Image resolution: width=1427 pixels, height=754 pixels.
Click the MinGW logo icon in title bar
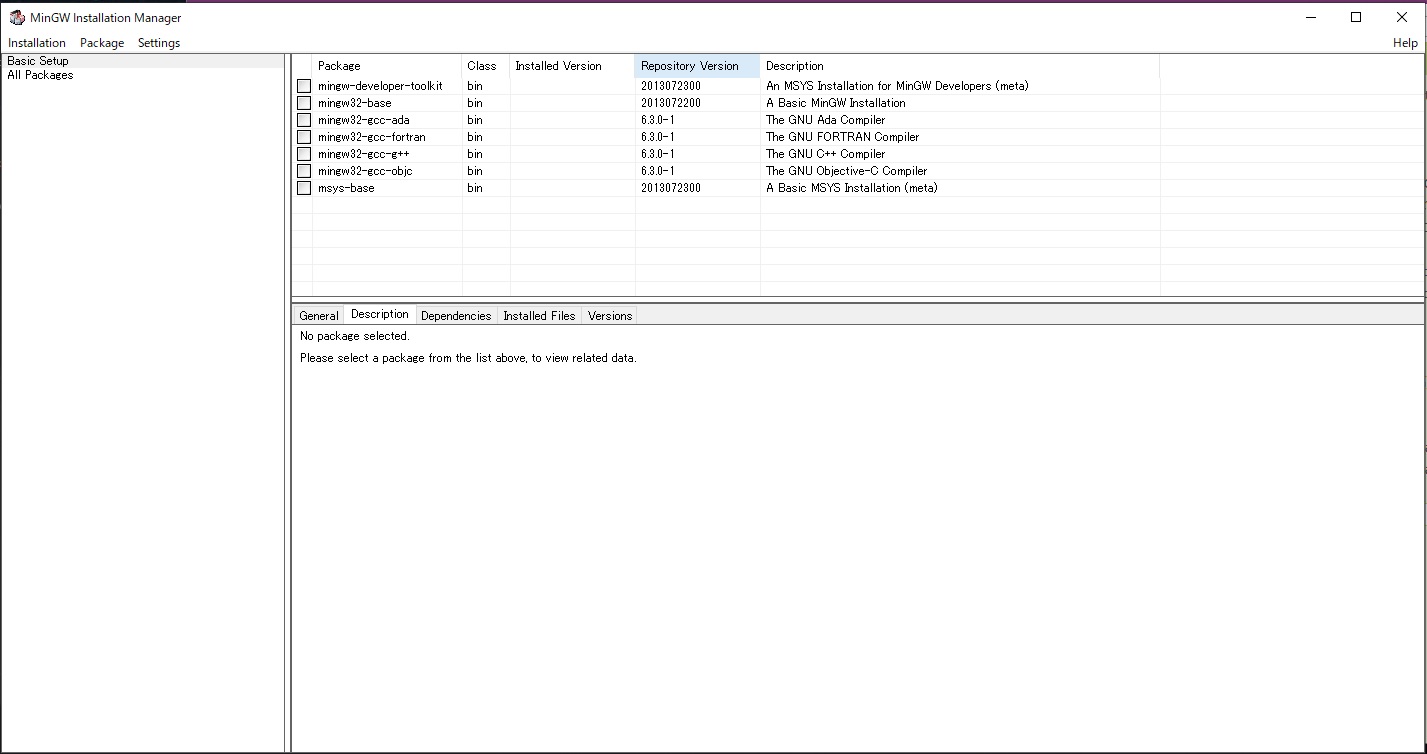pyautogui.click(x=15, y=17)
